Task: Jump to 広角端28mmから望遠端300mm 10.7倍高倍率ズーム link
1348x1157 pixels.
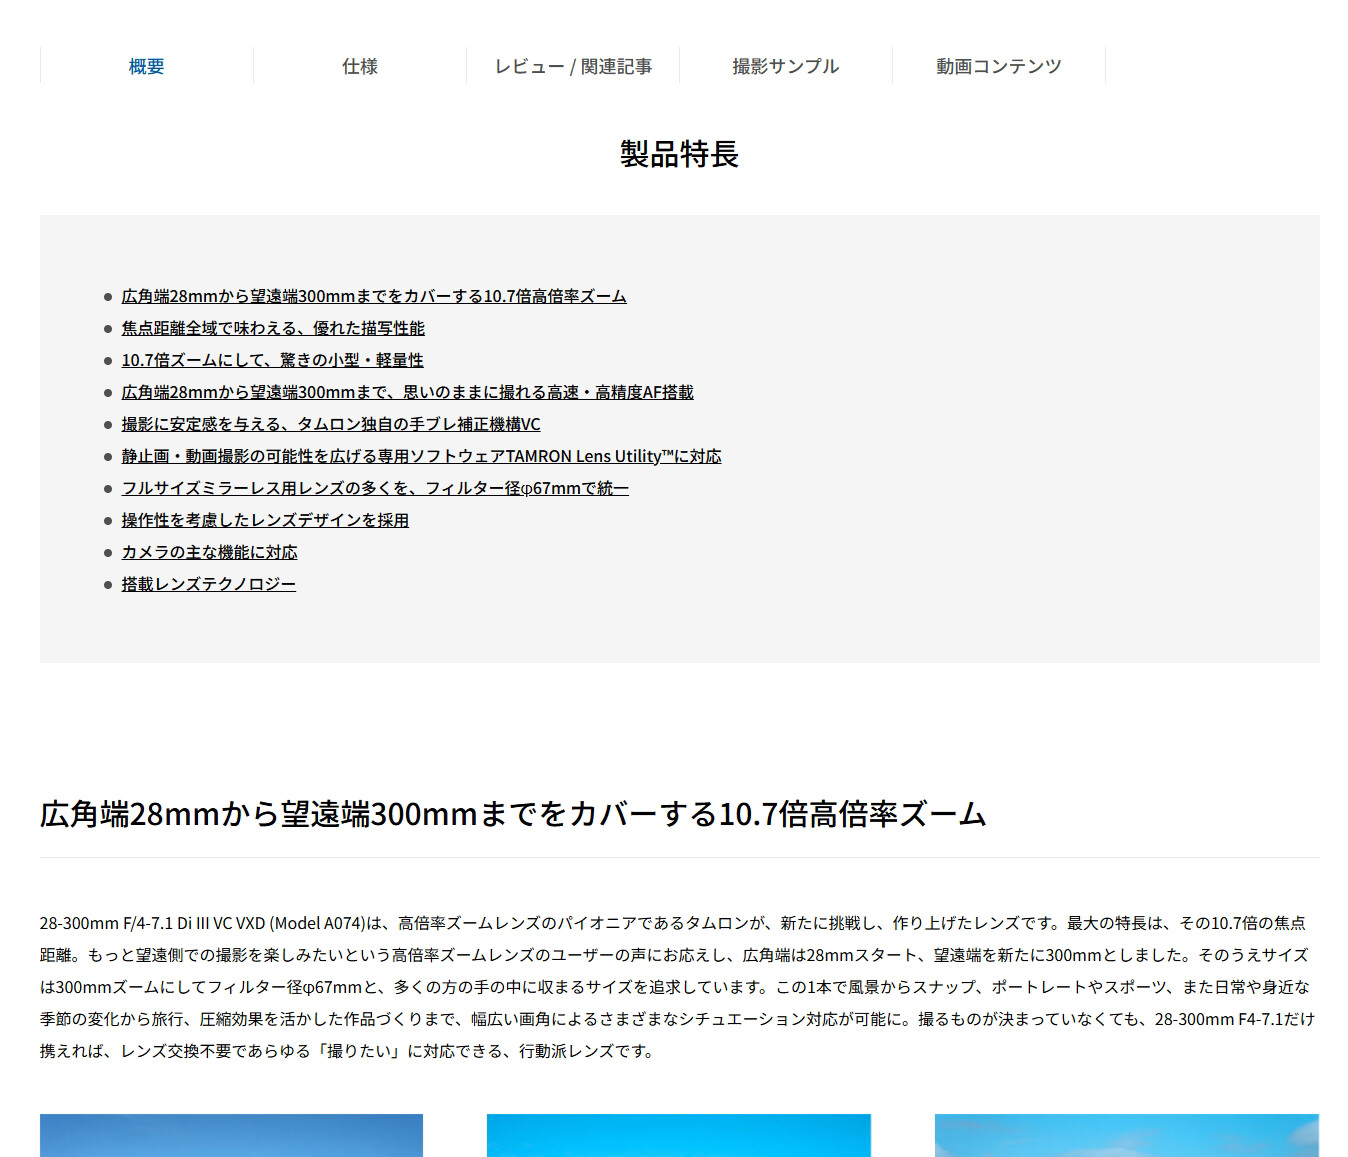Action: pos(374,296)
